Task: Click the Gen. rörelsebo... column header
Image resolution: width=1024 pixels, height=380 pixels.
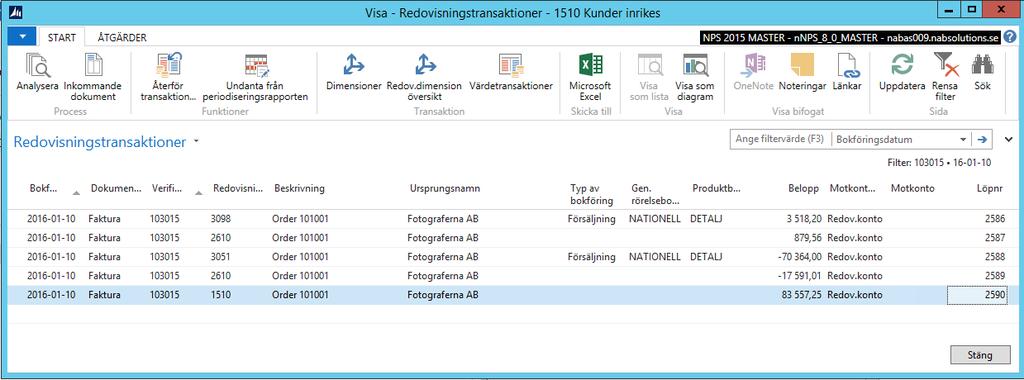Action: point(655,195)
